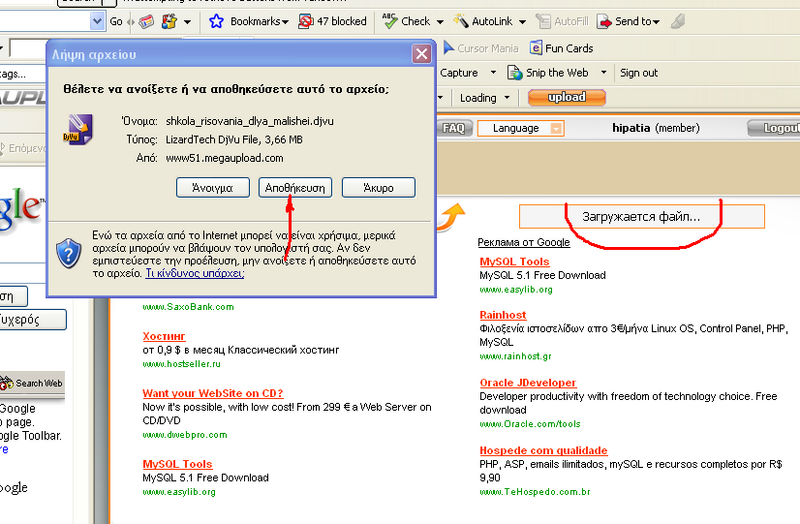Click www.SaxoBank.com URL text
This screenshot has height=524, width=800.
coord(188,307)
